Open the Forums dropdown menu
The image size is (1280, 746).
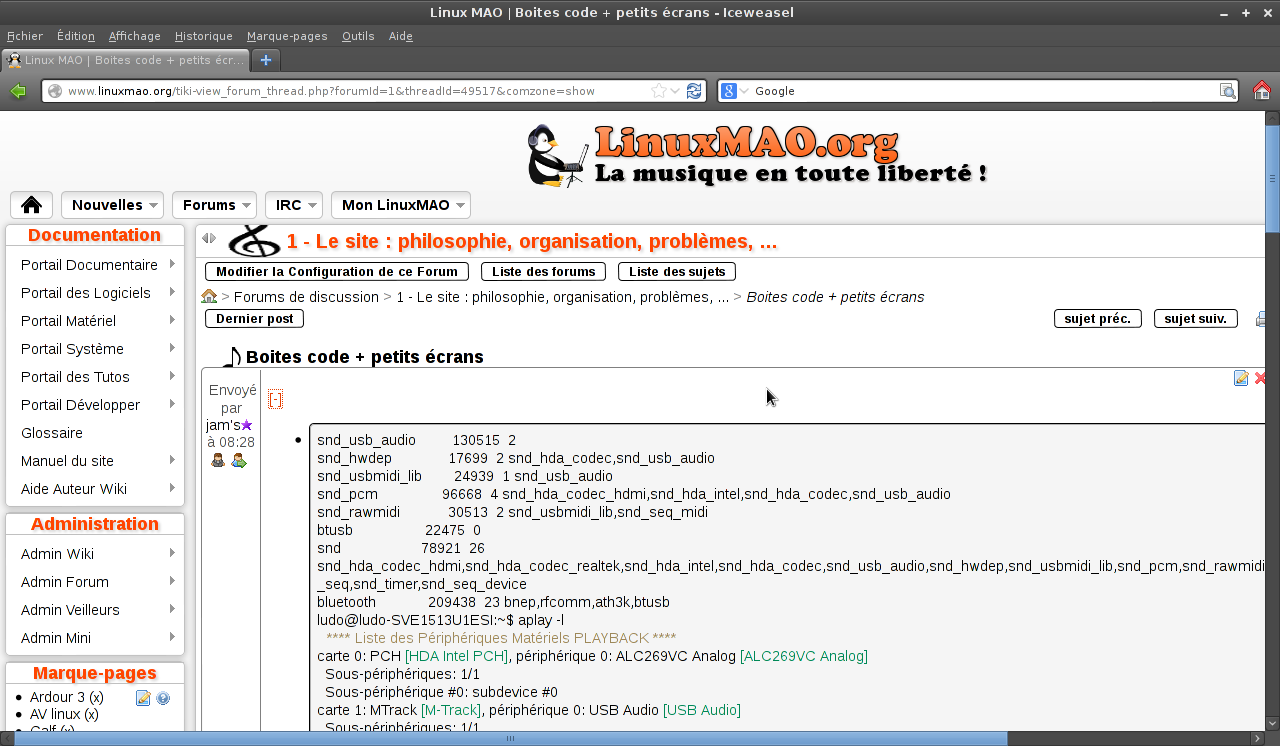[x=214, y=205]
